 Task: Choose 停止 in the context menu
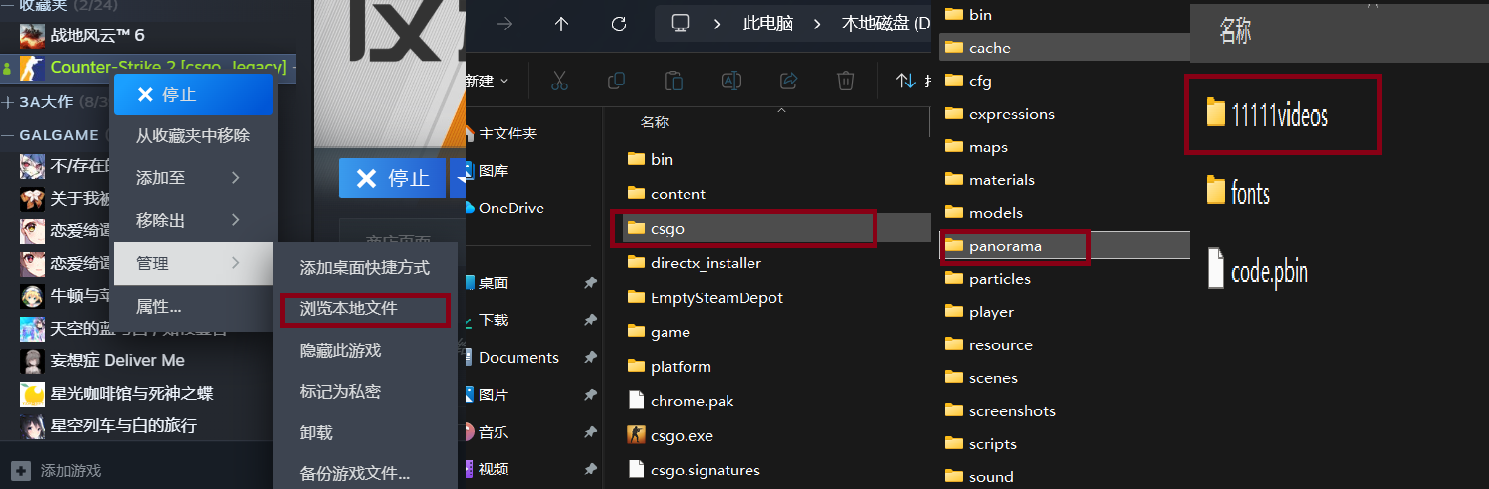click(193, 94)
